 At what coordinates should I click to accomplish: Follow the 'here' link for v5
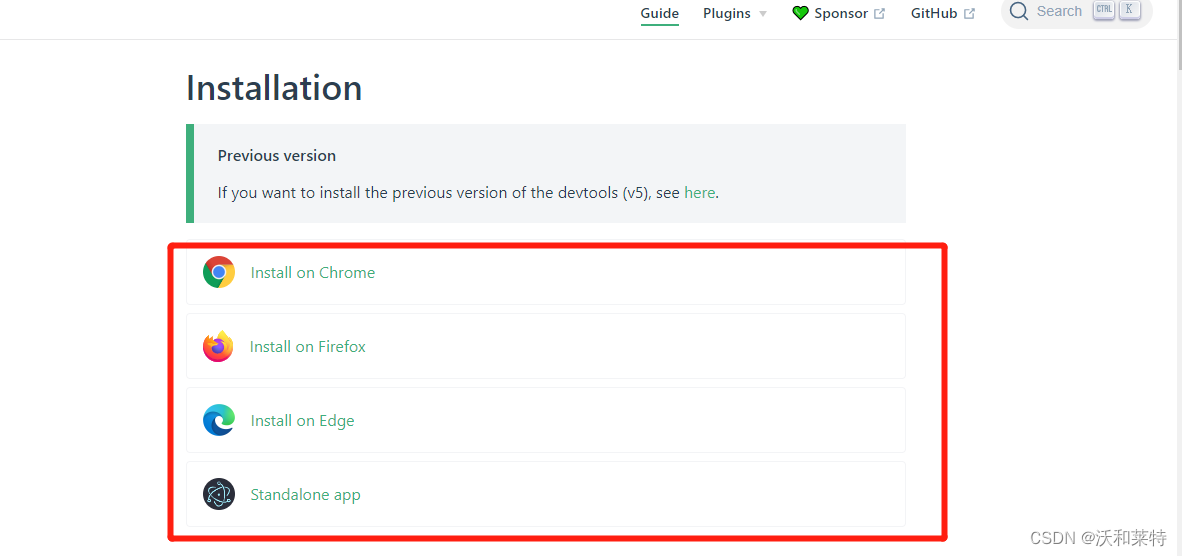tap(700, 193)
